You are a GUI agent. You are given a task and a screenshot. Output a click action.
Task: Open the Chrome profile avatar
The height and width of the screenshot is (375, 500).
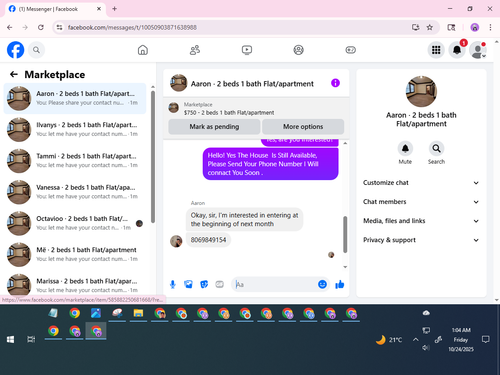[x=475, y=27]
